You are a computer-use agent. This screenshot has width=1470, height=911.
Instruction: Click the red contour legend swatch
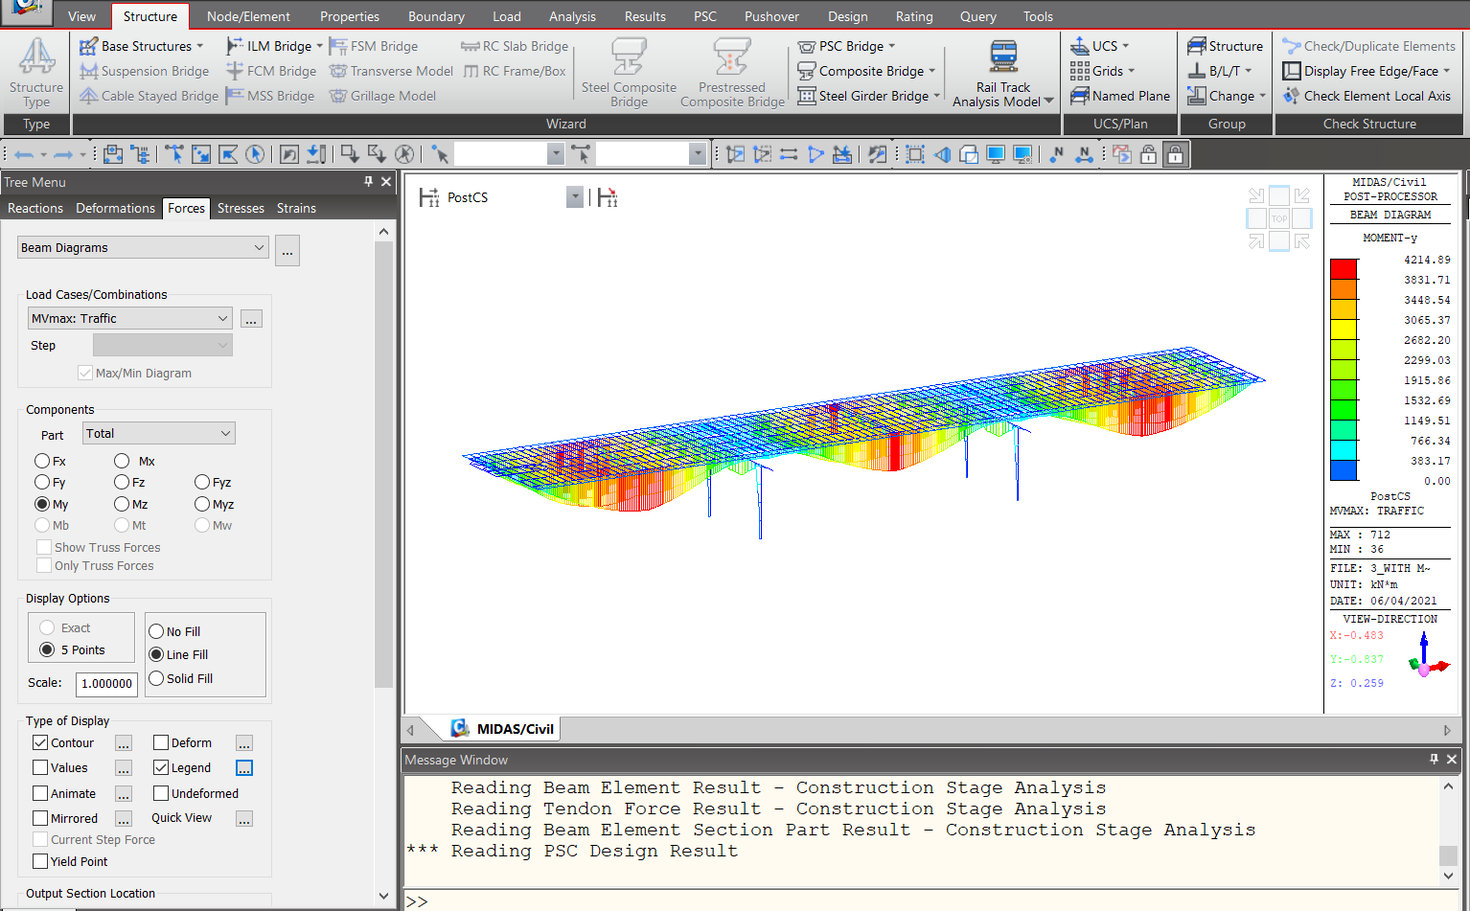pos(1344,268)
